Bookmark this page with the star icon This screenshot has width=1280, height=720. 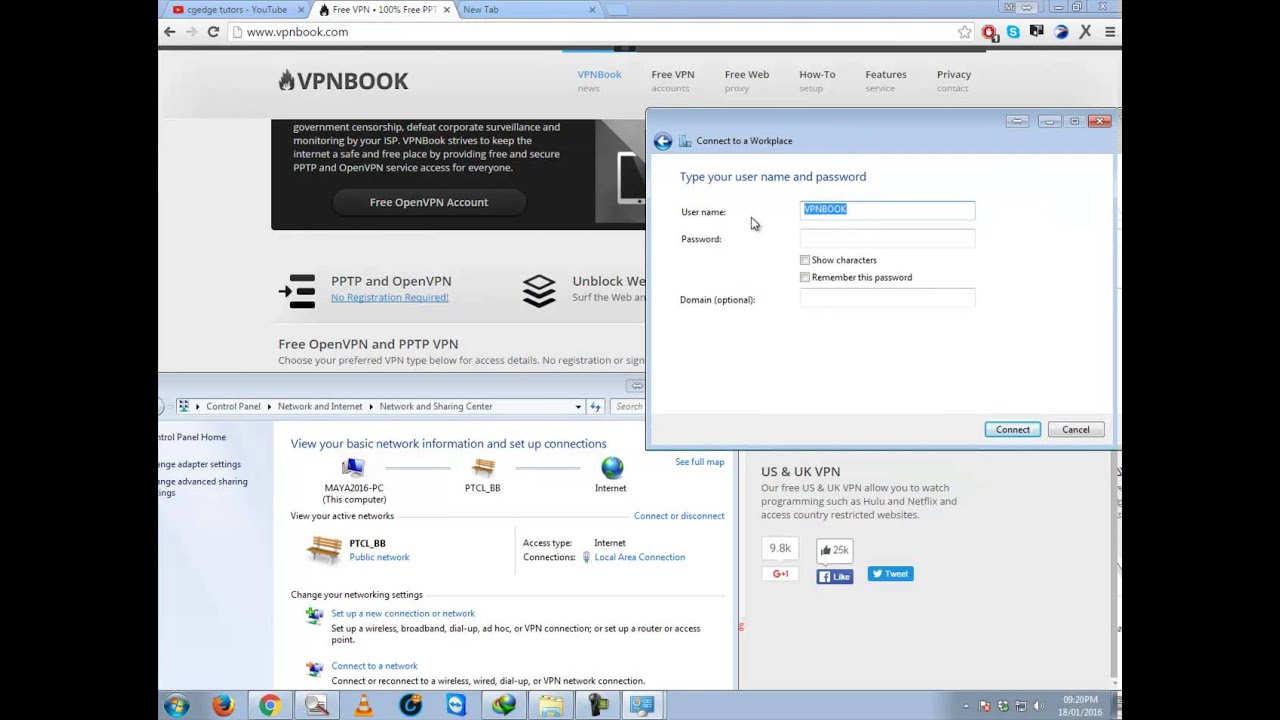pyautogui.click(x=964, y=32)
